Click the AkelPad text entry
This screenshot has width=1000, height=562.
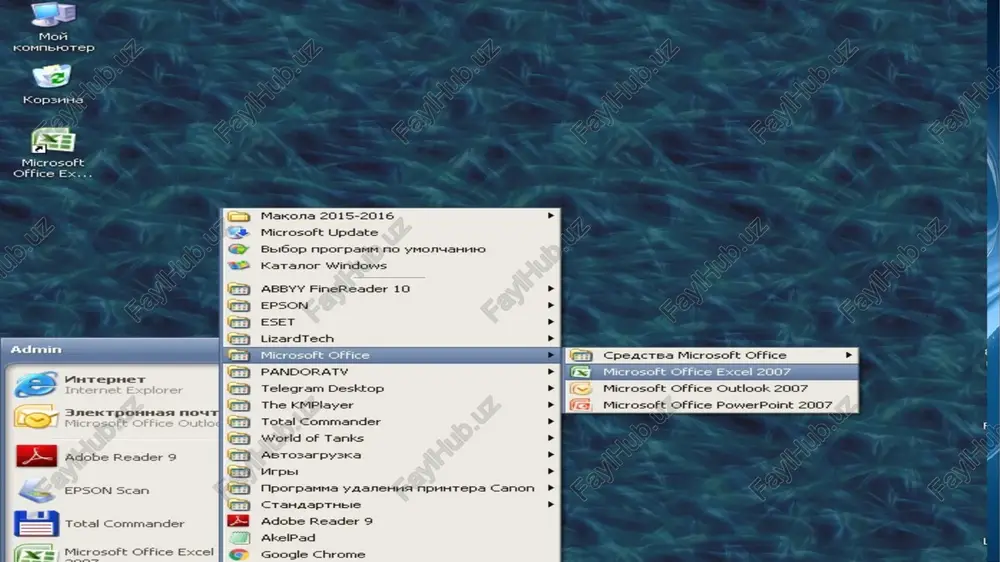(288, 538)
